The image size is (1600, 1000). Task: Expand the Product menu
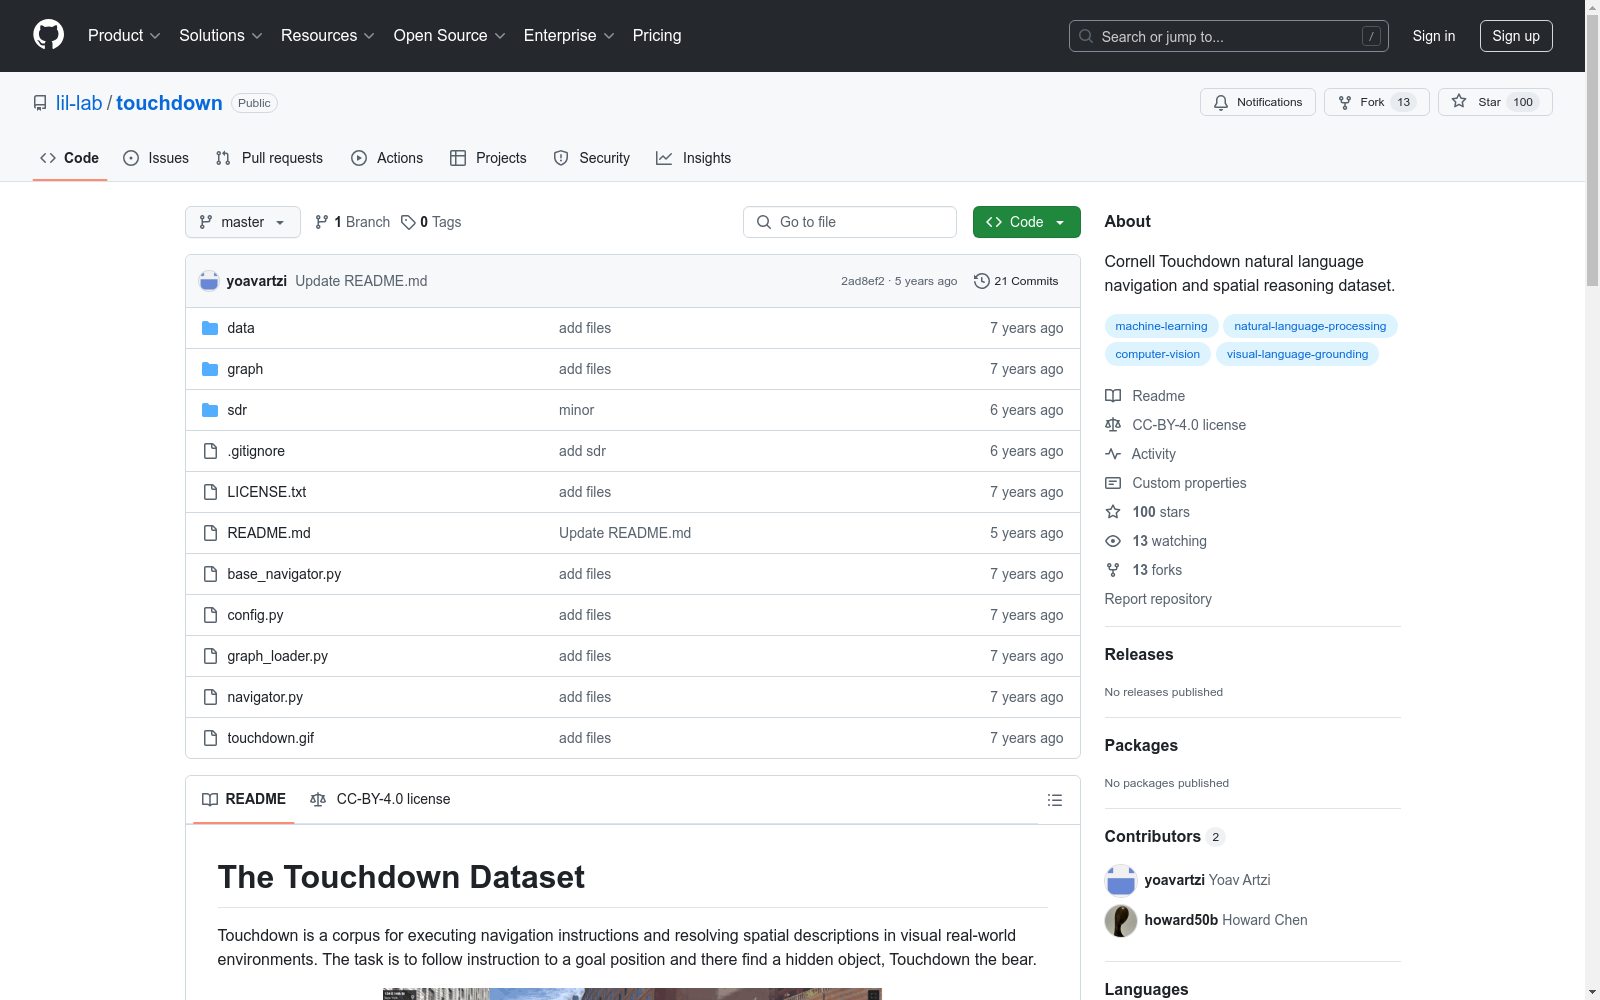(124, 35)
